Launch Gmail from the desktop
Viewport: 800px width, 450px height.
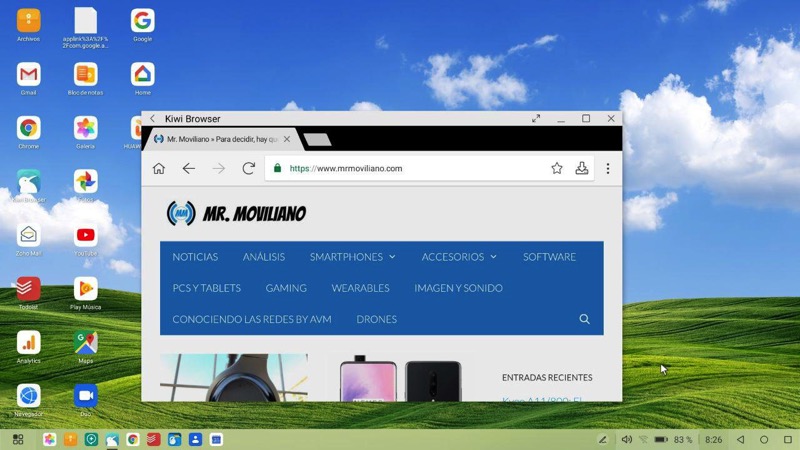pyautogui.click(x=29, y=75)
